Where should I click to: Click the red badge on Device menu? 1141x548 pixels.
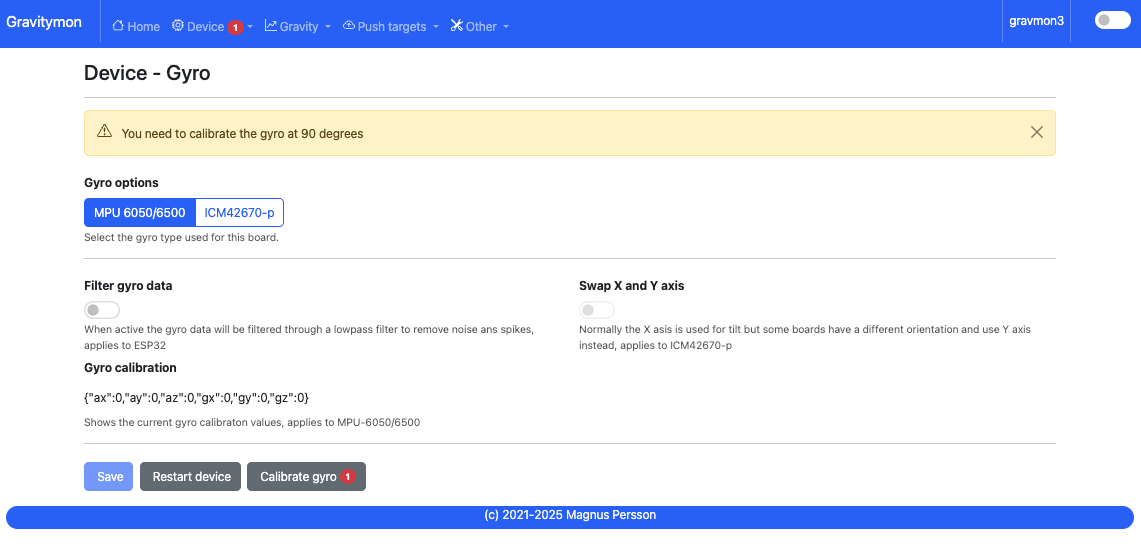(x=235, y=27)
